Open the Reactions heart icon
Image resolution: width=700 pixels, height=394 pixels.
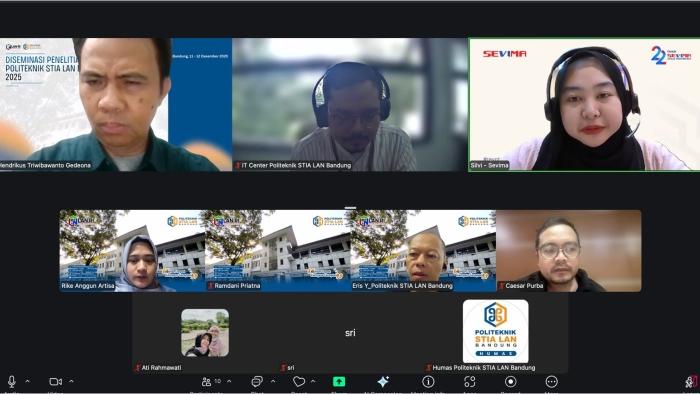coord(299,382)
